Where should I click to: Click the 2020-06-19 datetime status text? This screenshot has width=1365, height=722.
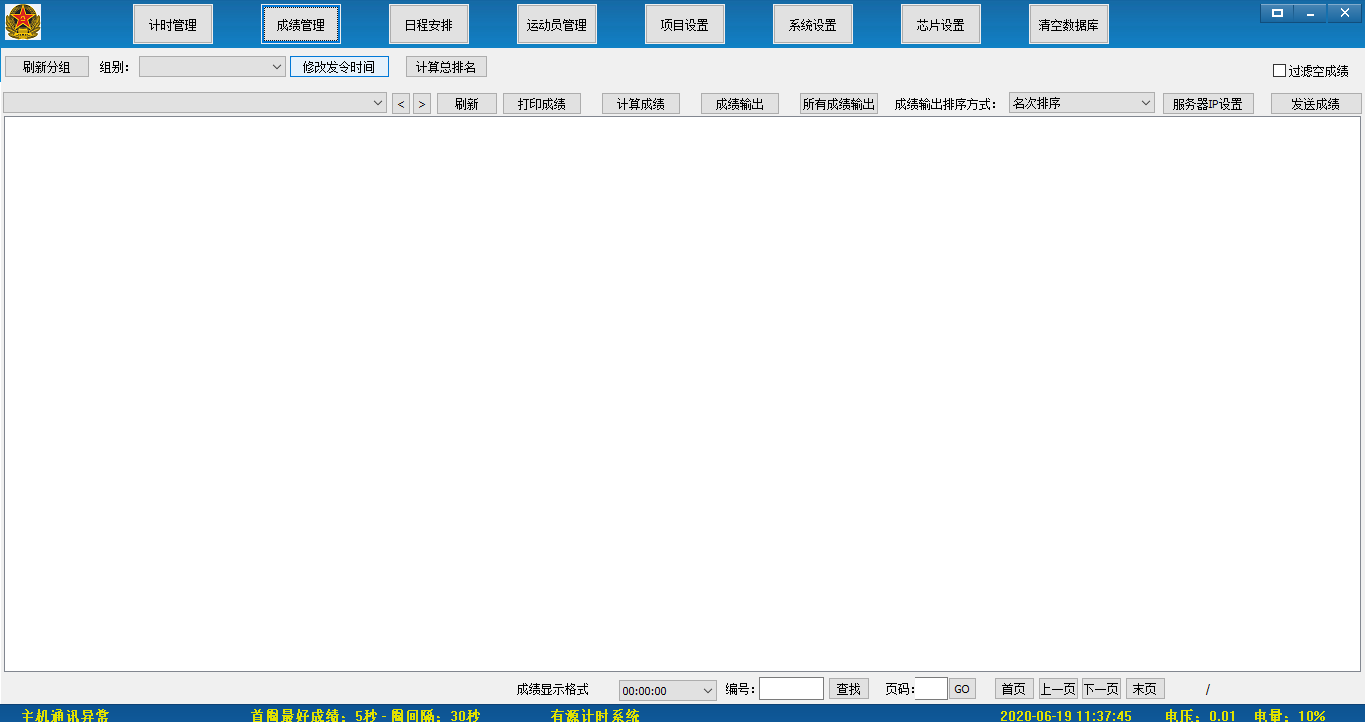point(1066,715)
